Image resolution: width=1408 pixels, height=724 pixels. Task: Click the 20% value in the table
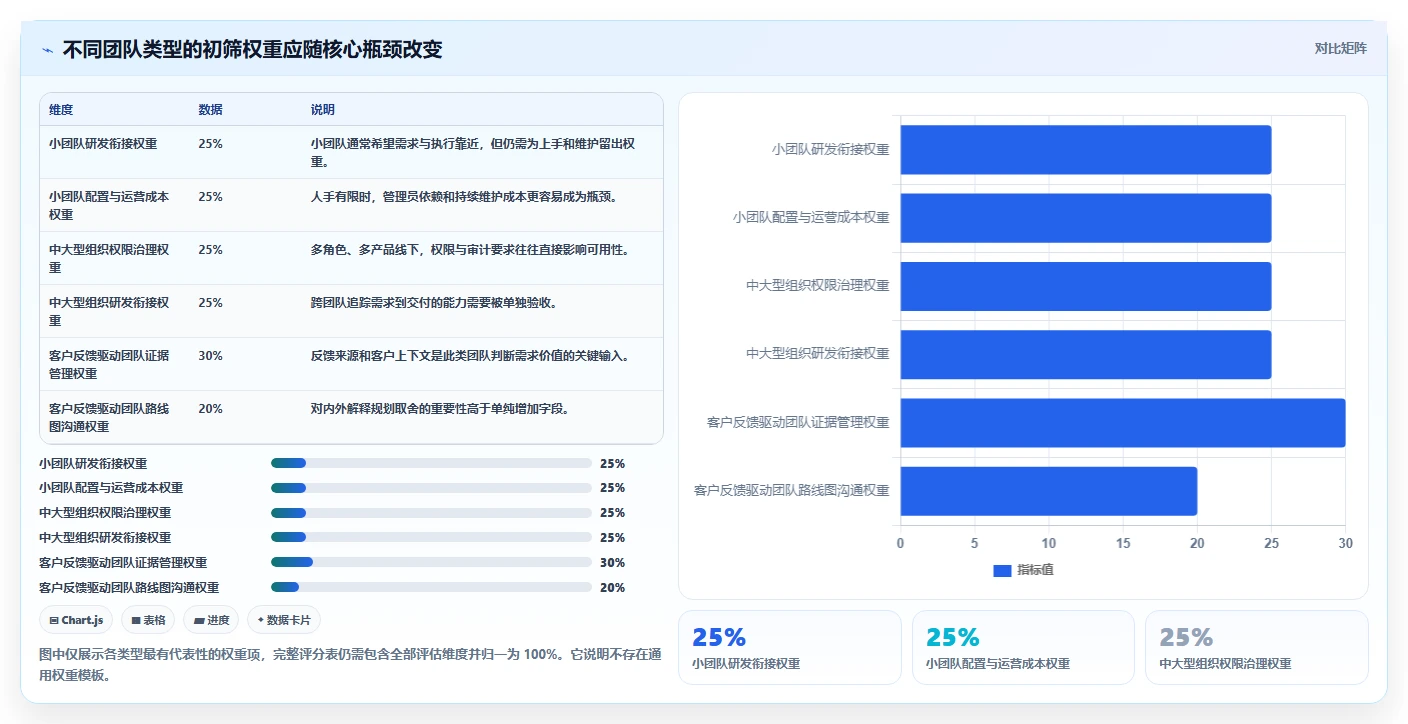(x=211, y=409)
